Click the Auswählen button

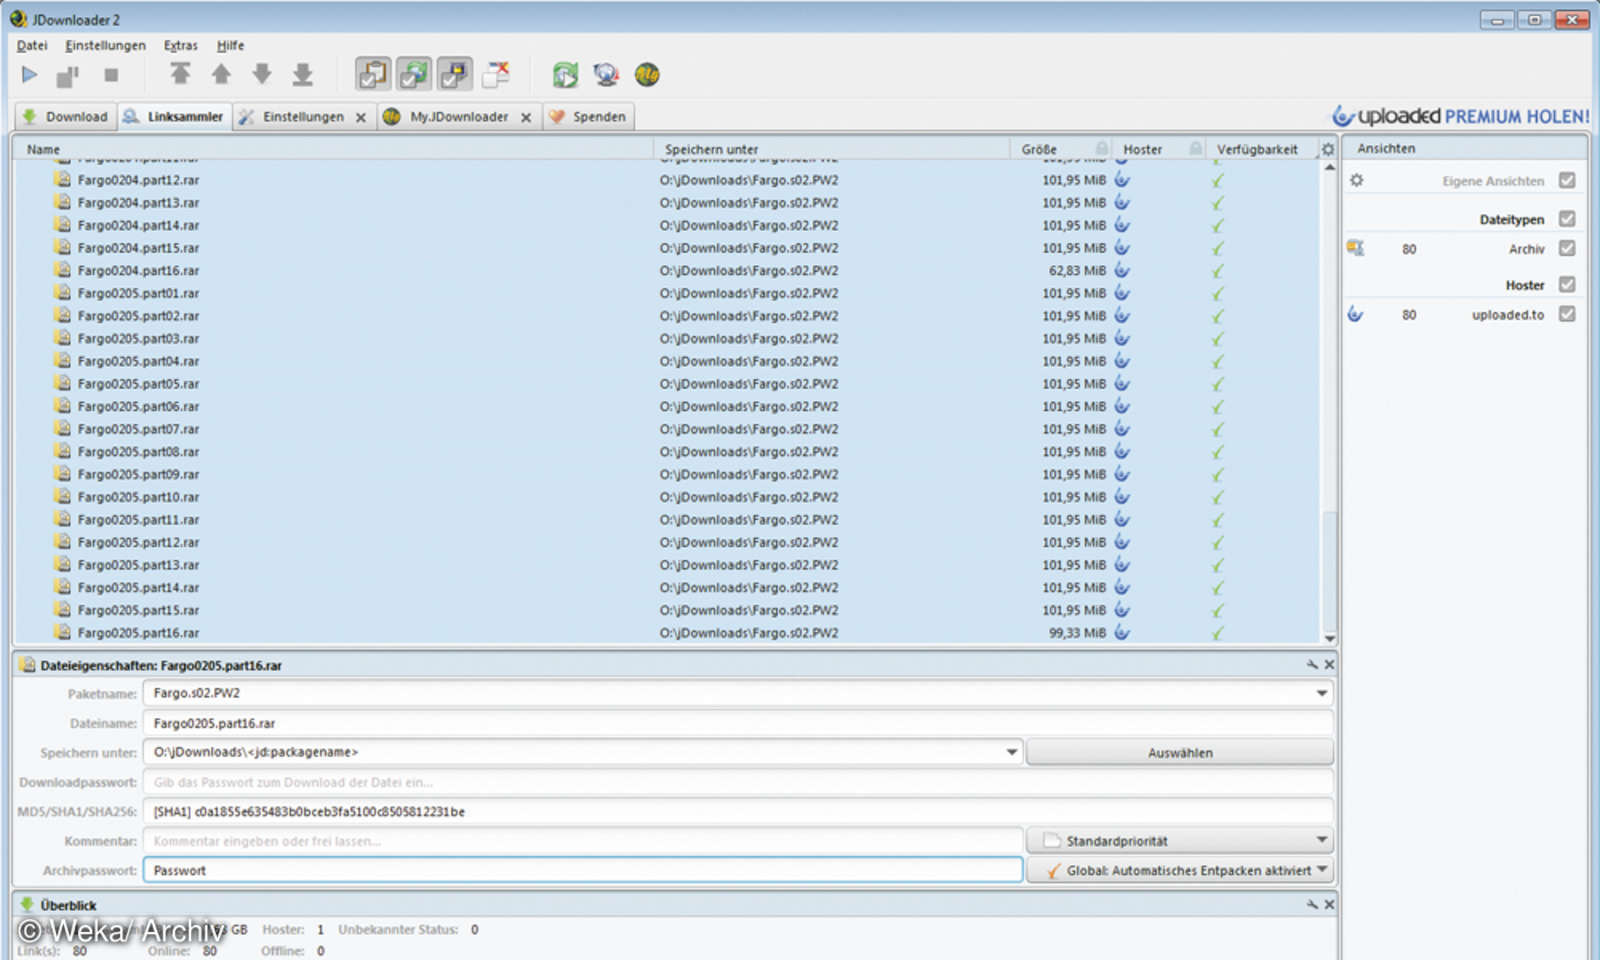[1180, 752]
